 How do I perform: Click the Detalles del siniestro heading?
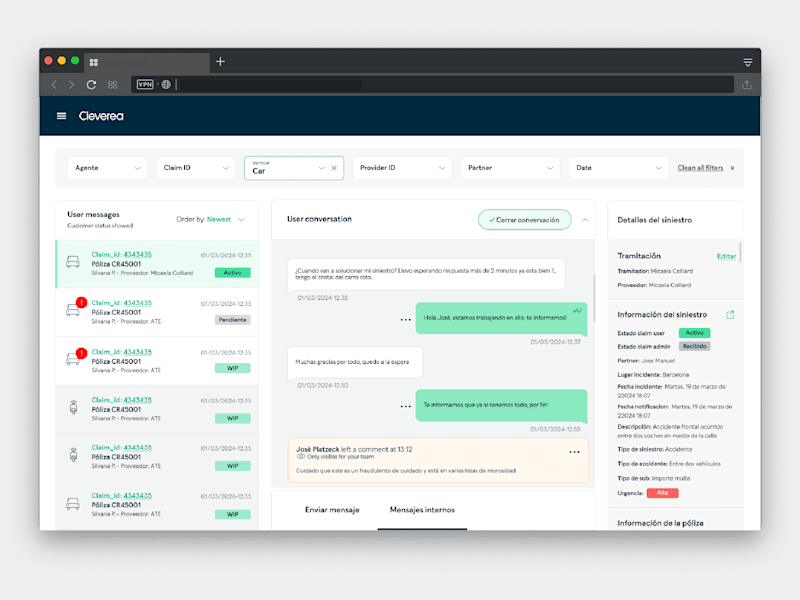(x=655, y=220)
